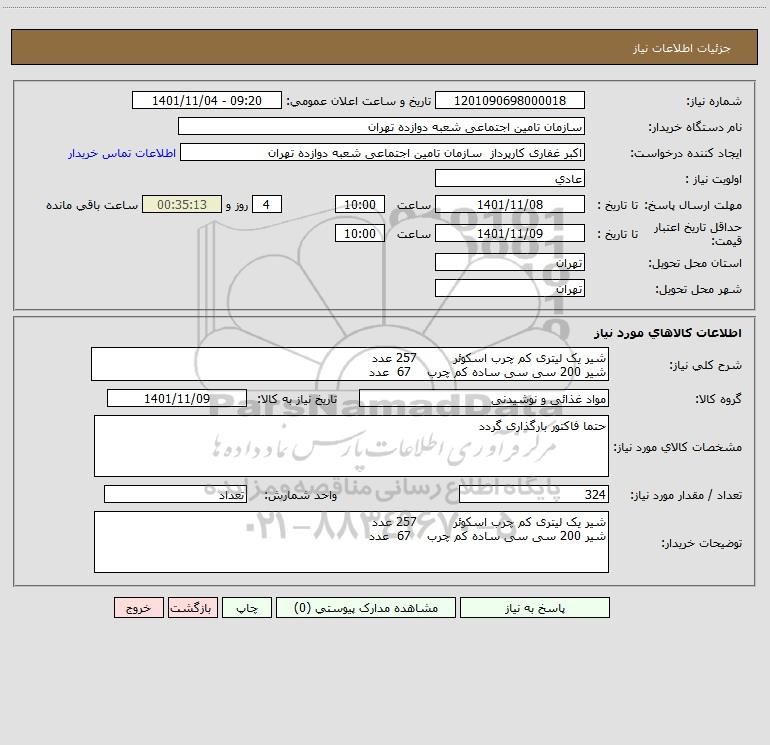The width and height of the screenshot is (770, 745).
Task: Click the ایجاد کننده درخواست field
Action: [383, 152]
